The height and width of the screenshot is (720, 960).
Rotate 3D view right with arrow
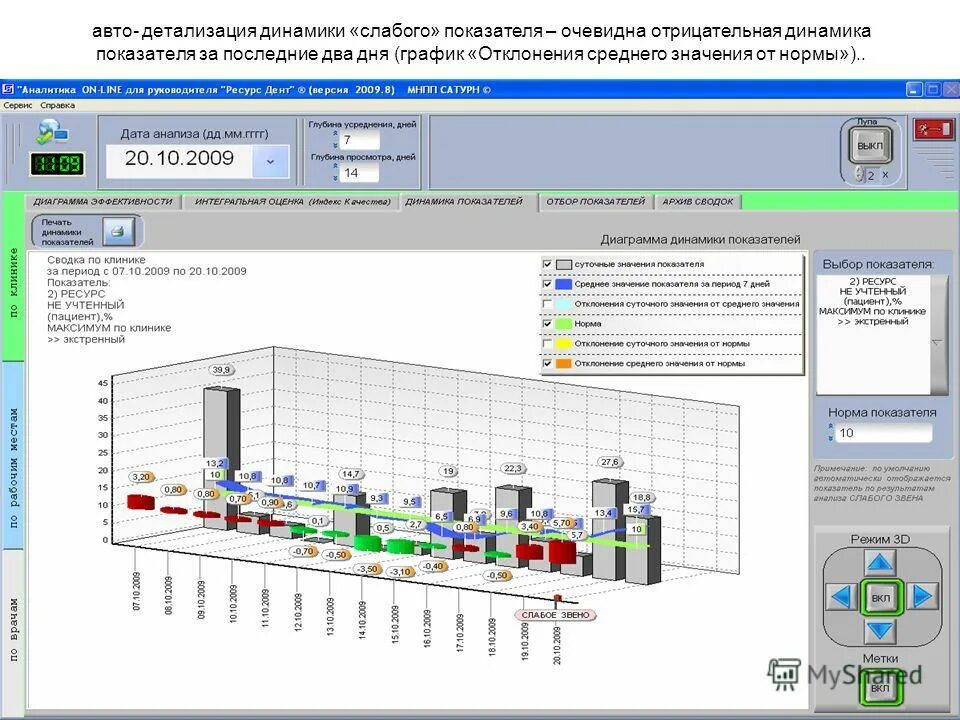922,596
